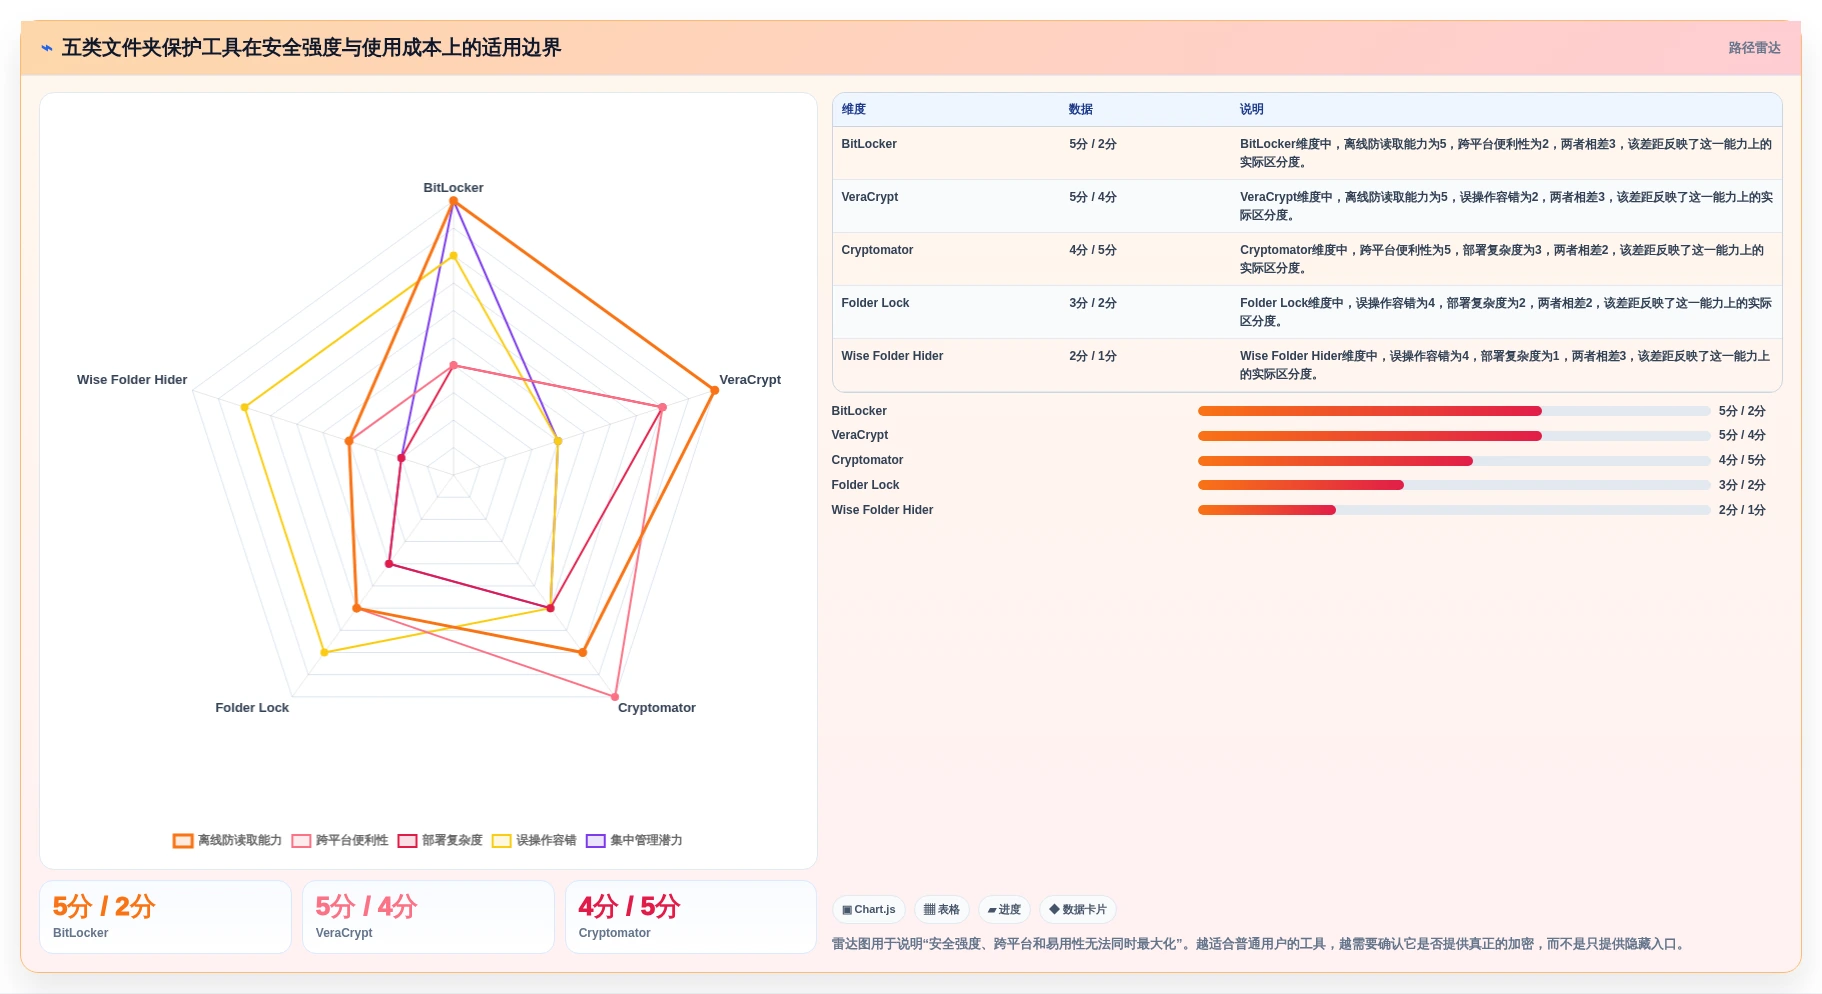Click 2分 / 1分 value beside Wise Folder Hider bar

click(1742, 510)
